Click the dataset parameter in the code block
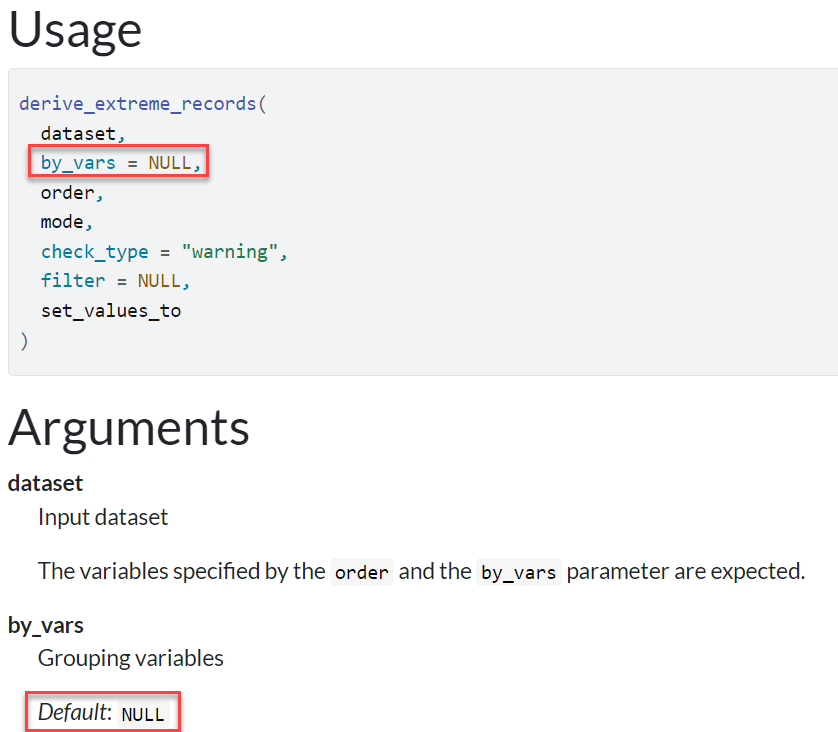838x732 pixels. pyautogui.click(x=78, y=132)
